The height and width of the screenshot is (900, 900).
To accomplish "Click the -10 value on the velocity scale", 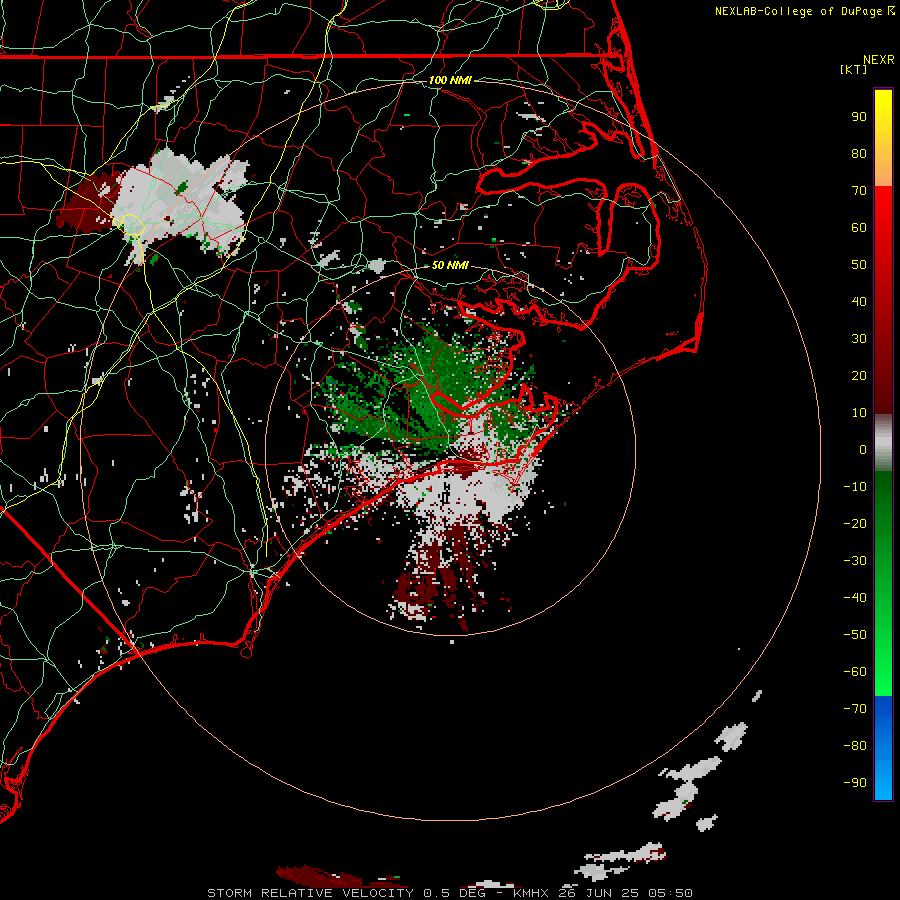I will click(x=855, y=487).
